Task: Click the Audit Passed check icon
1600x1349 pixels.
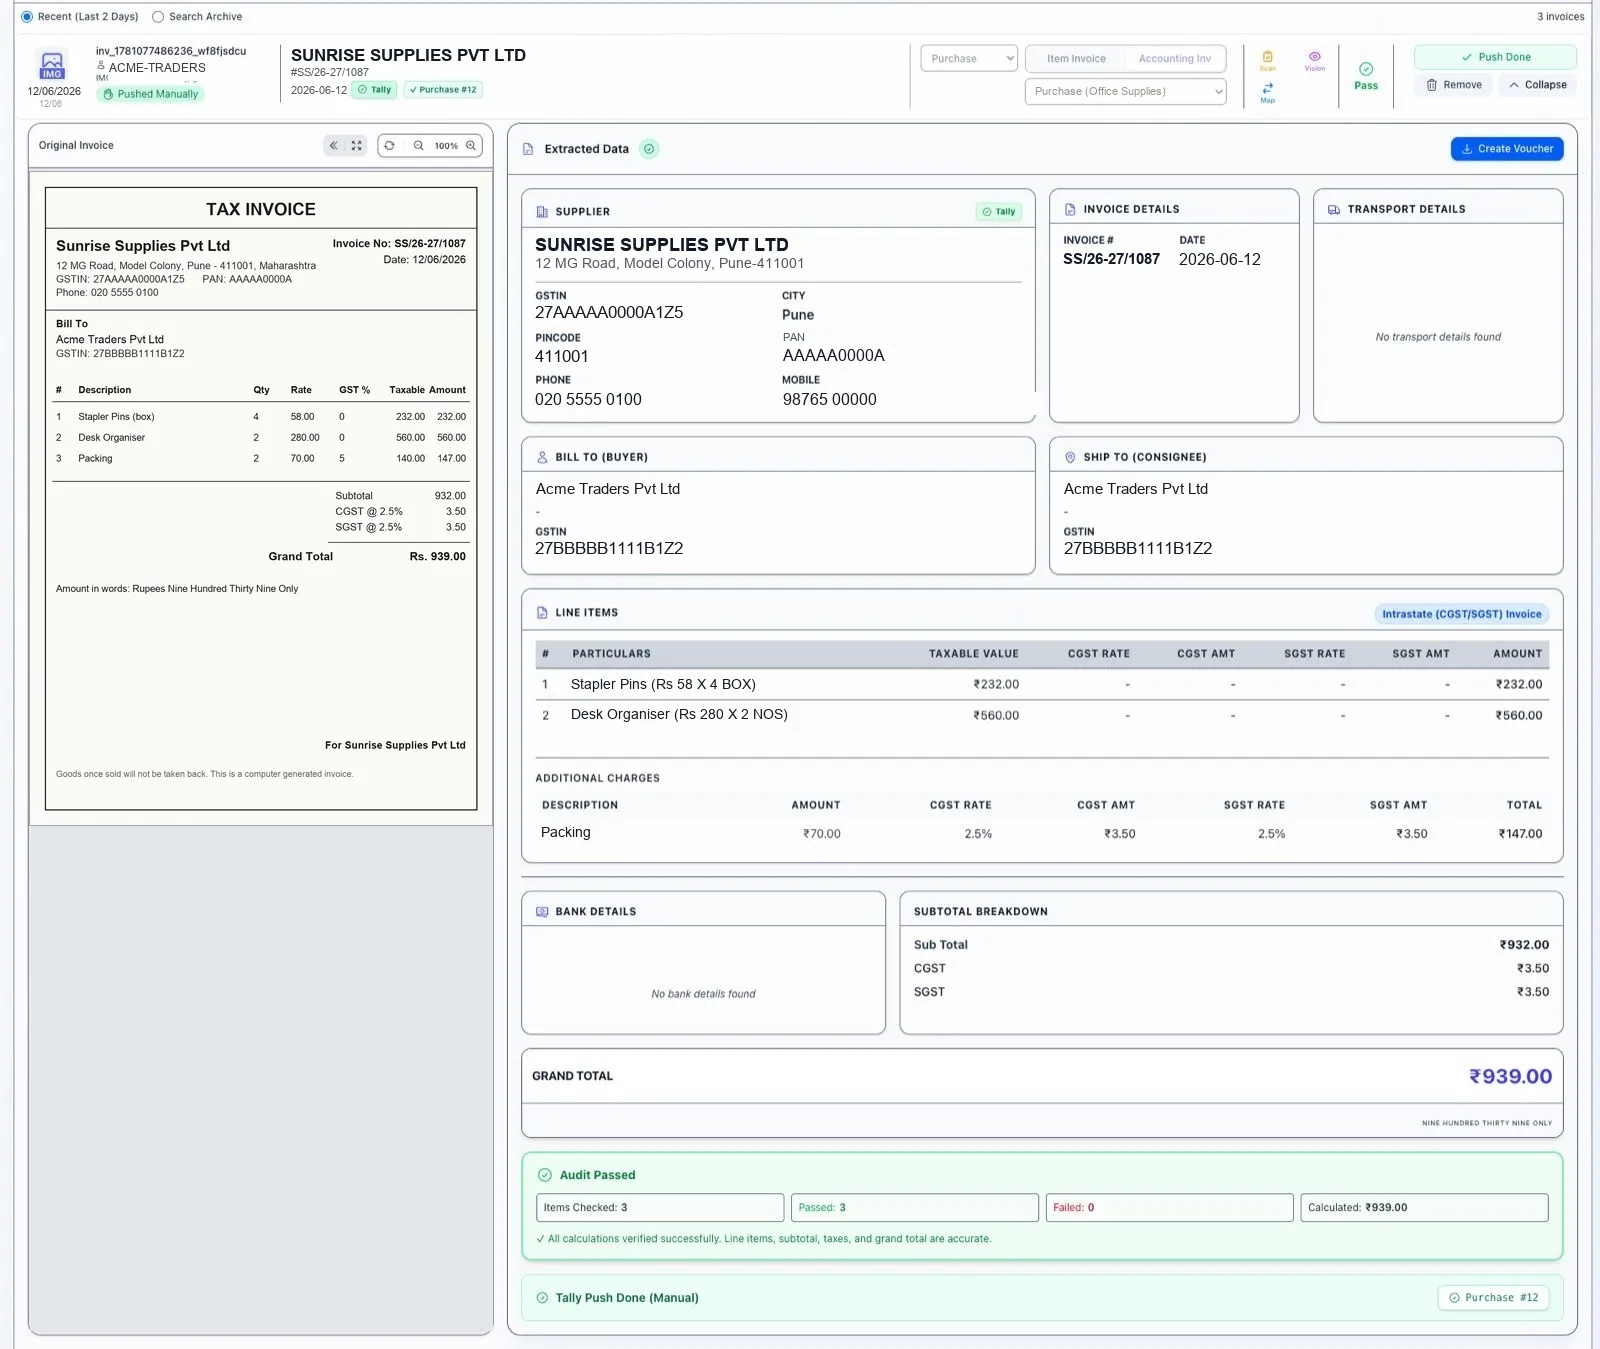Action: tap(545, 1175)
